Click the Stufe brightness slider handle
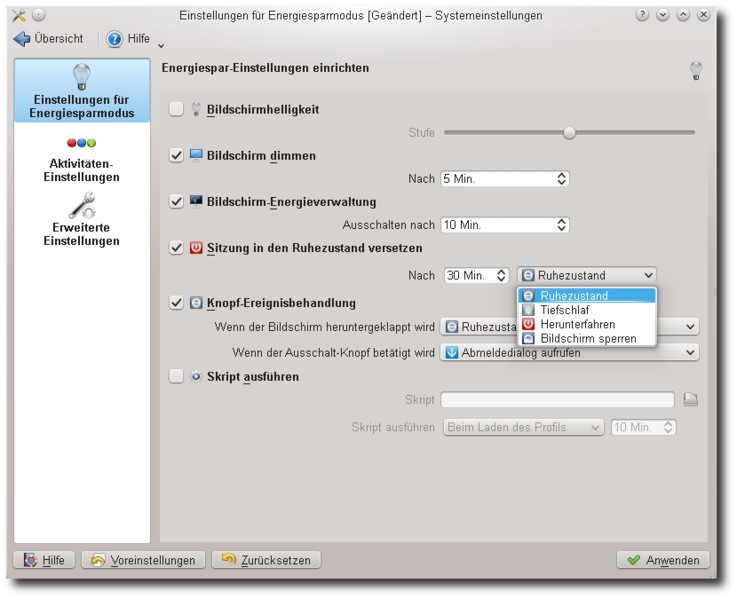The image size is (737, 599). (569, 133)
